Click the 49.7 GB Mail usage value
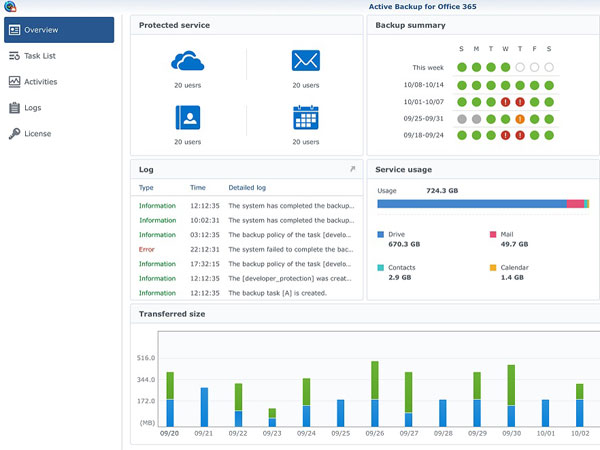Screen dimensions: 600x450 pyautogui.click(x=514, y=244)
